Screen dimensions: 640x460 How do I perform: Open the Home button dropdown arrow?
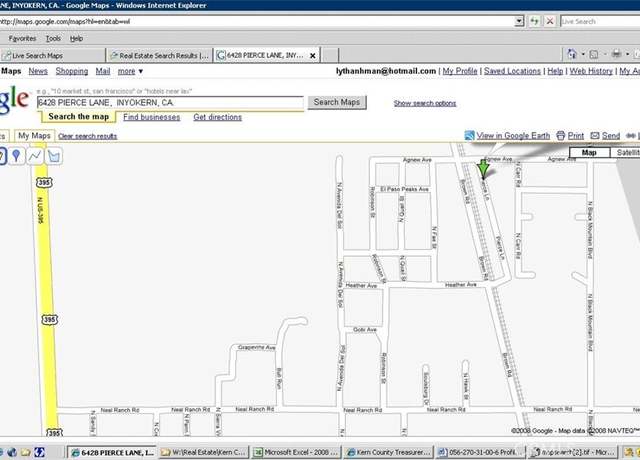pyautogui.click(x=583, y=54)
